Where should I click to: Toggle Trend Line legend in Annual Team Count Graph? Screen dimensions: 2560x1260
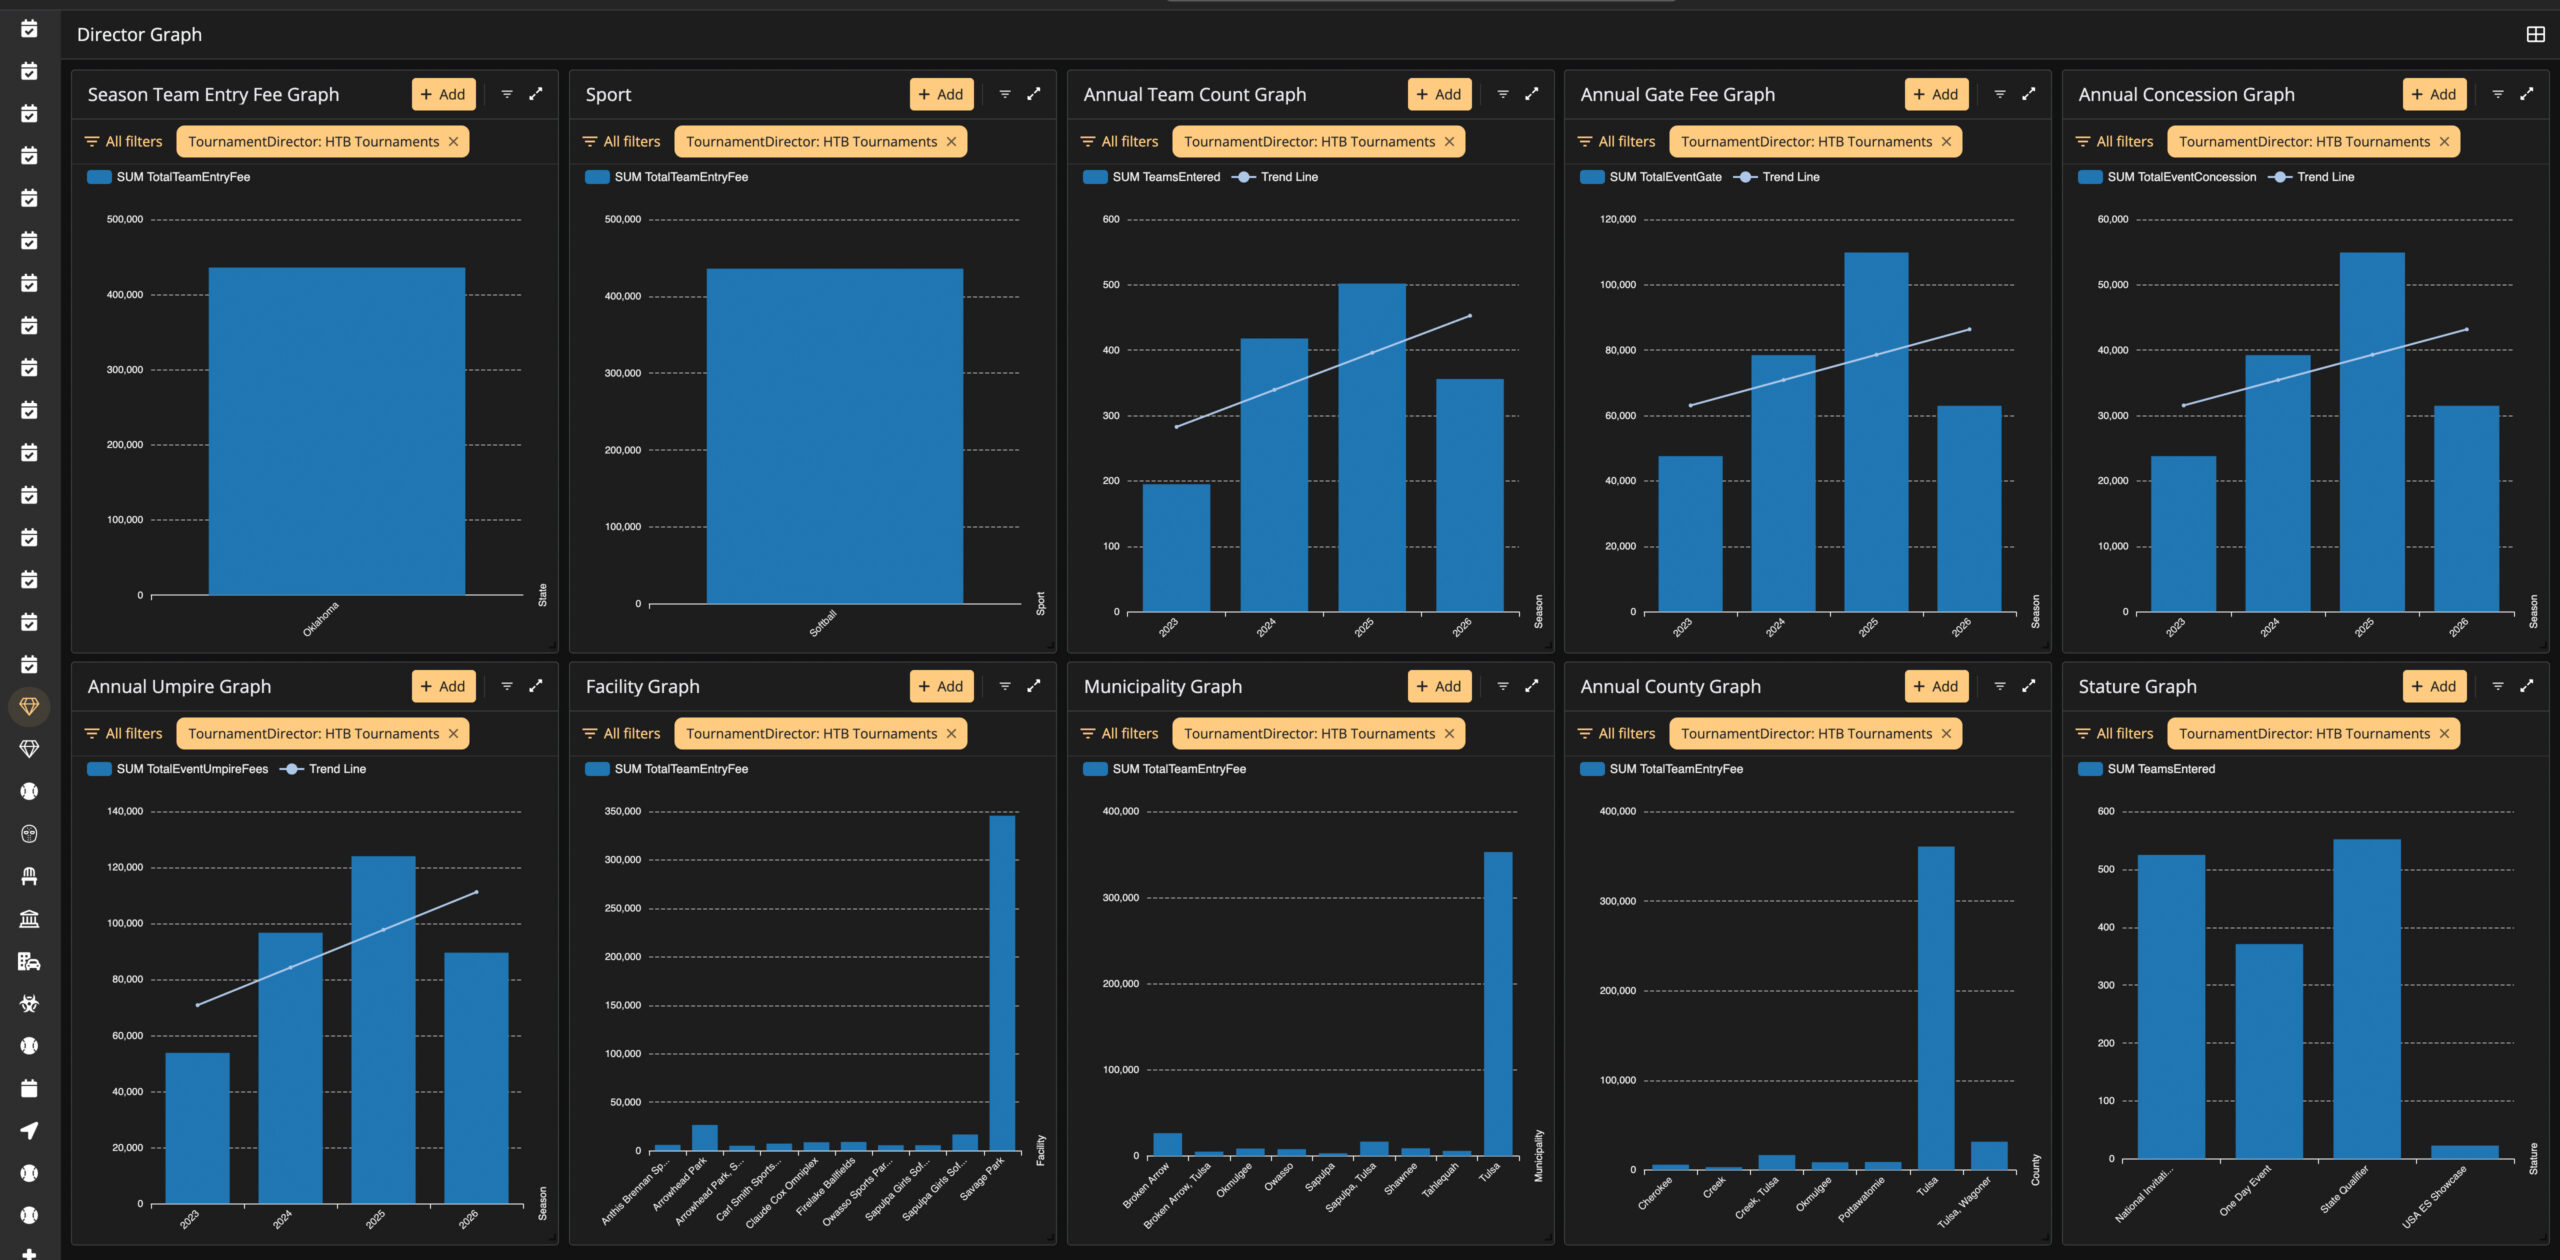[1276, 177]
